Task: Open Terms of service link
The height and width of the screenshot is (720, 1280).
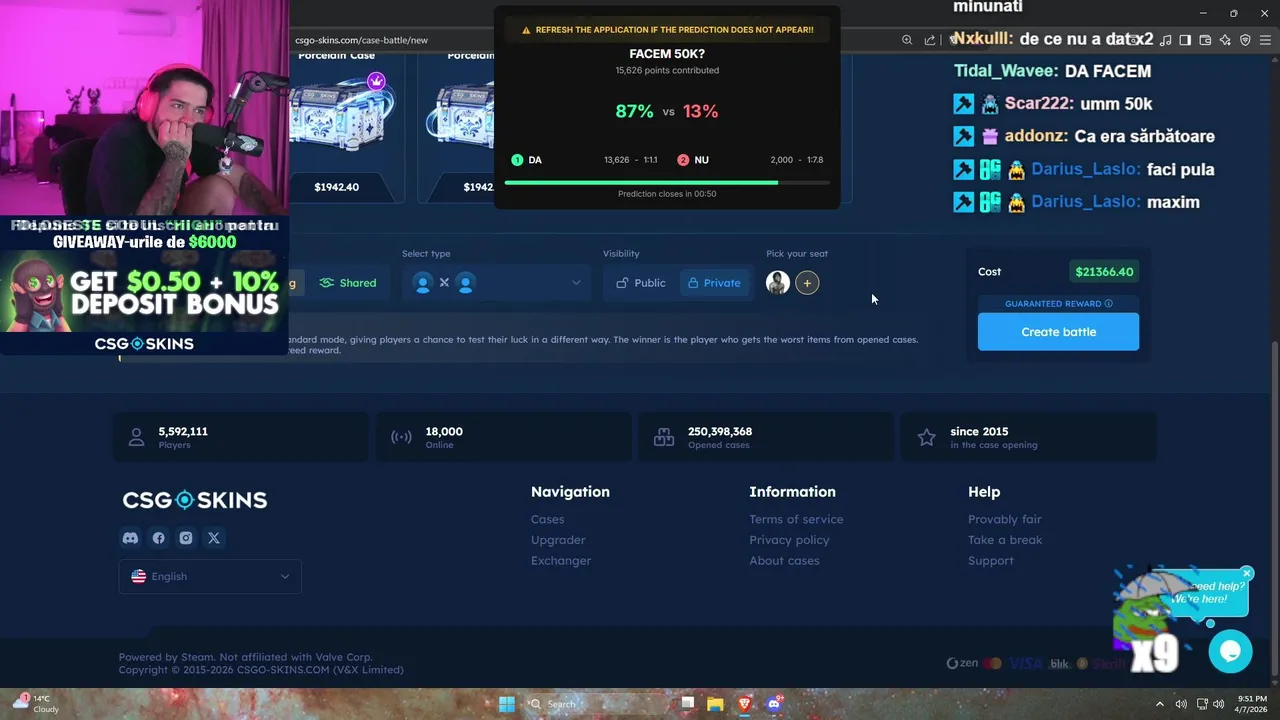Action: (x=796, y=519)
